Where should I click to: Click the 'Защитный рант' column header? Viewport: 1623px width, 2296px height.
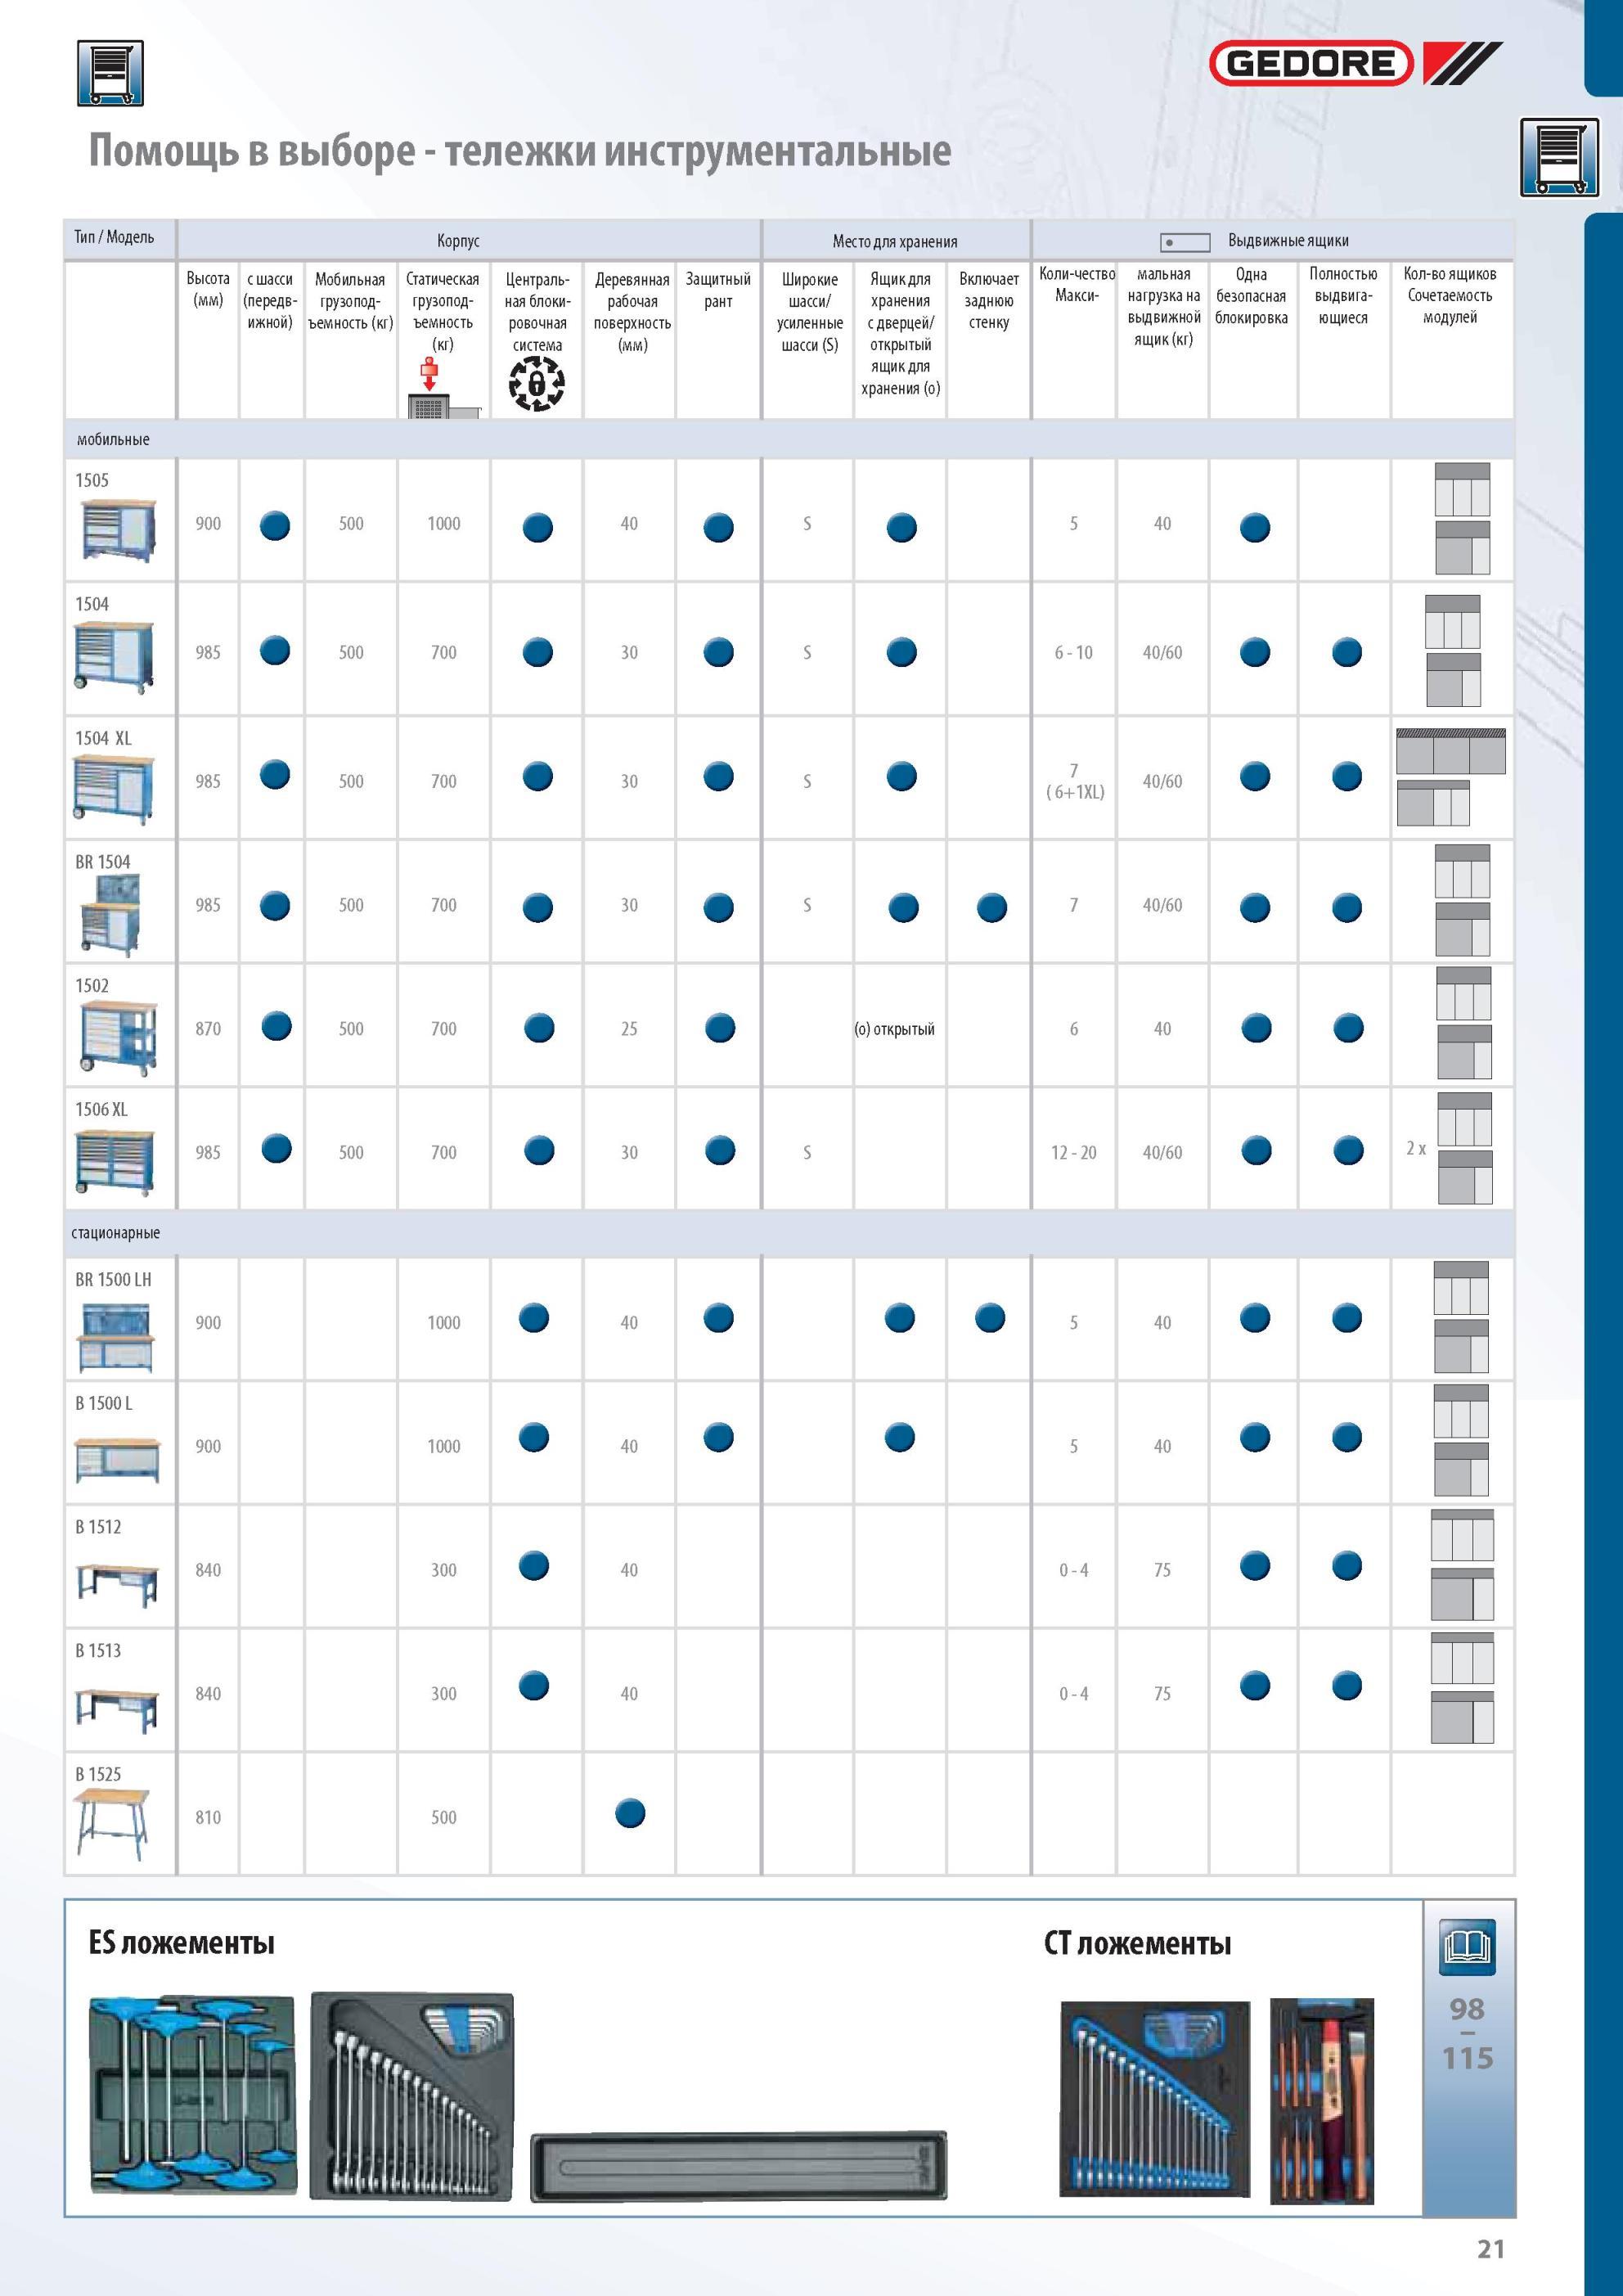point(718,290)
